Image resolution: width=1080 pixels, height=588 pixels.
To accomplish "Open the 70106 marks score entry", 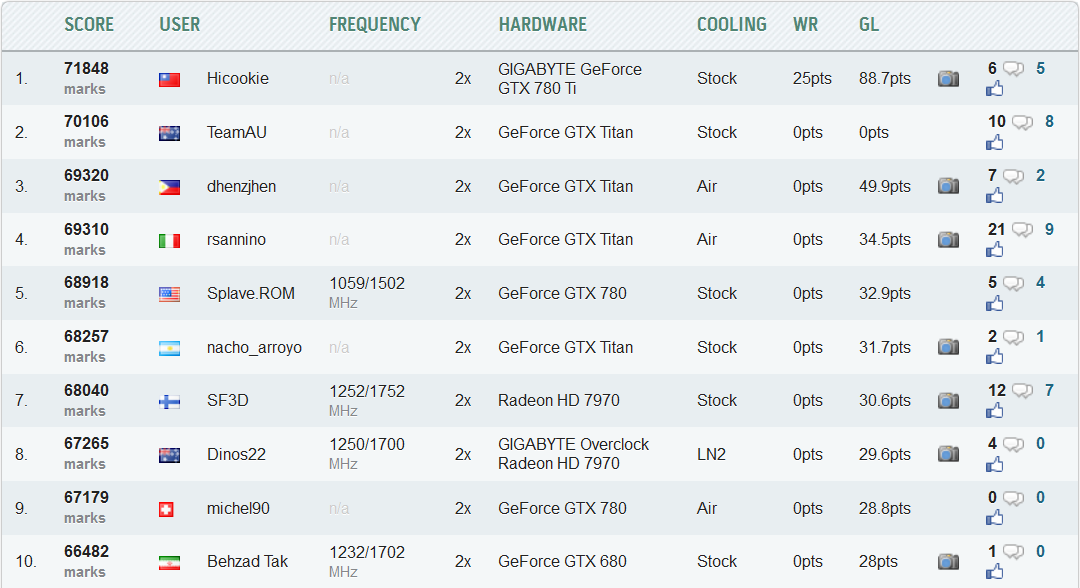I will (x=86, y=132).
